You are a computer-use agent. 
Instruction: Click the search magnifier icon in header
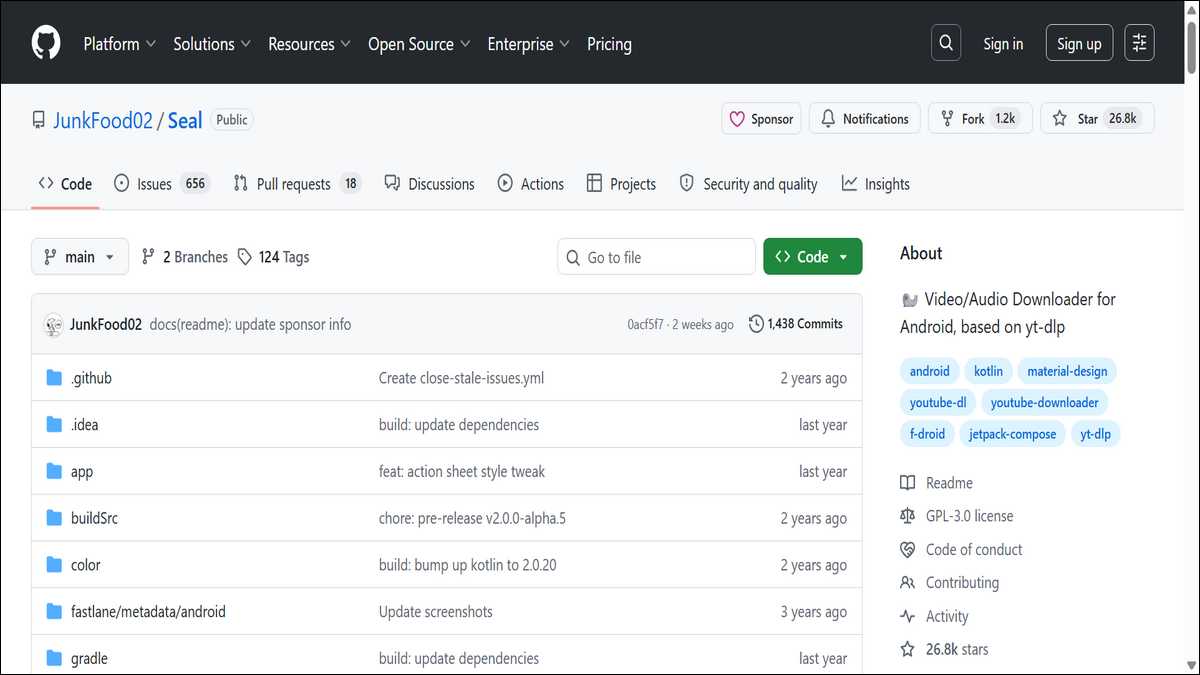click(945, 43)
